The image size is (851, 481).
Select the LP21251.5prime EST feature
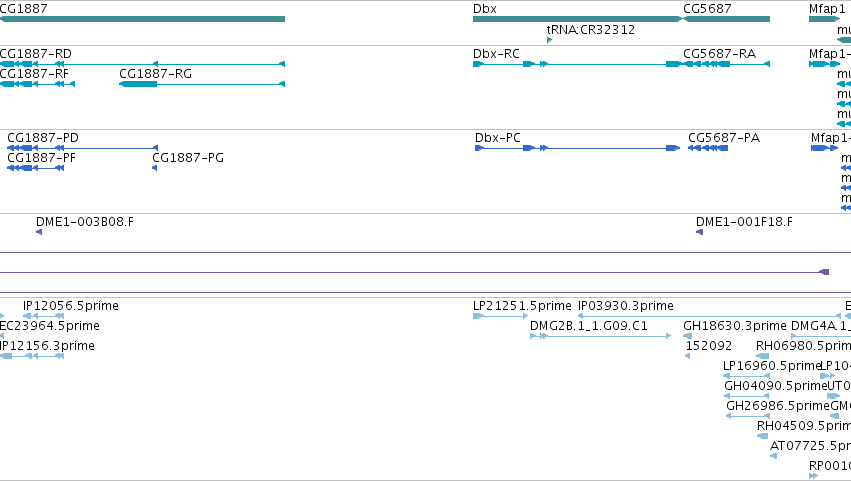500,316
